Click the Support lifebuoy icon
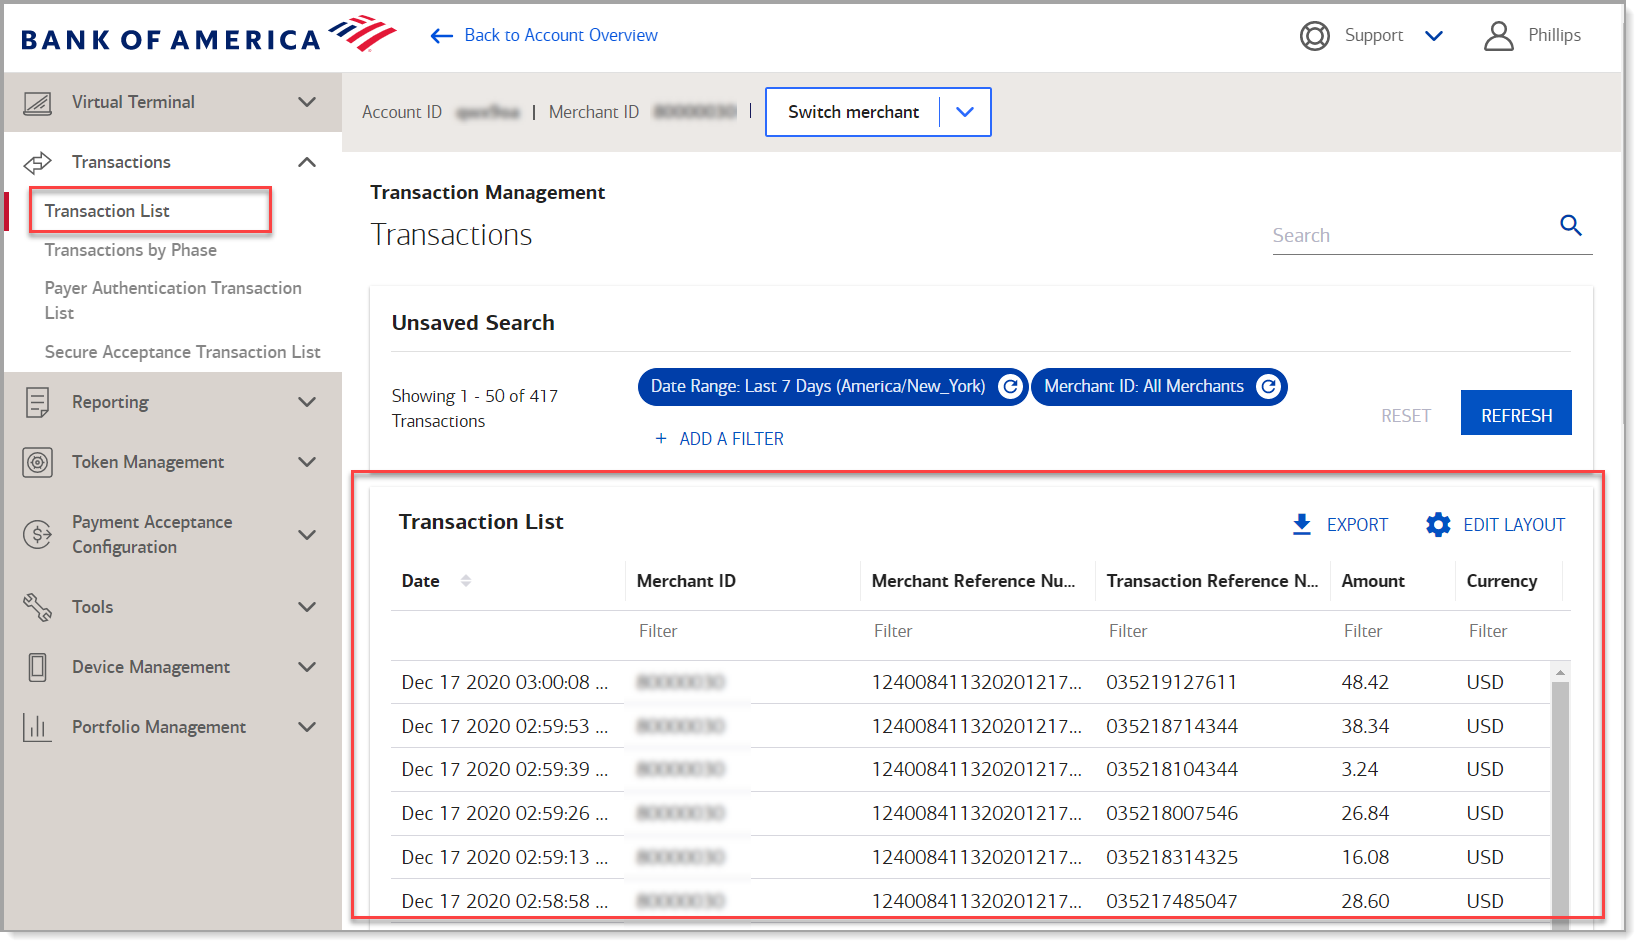The height and width of the screenshot is (947, 1641). coord(1314,36)
